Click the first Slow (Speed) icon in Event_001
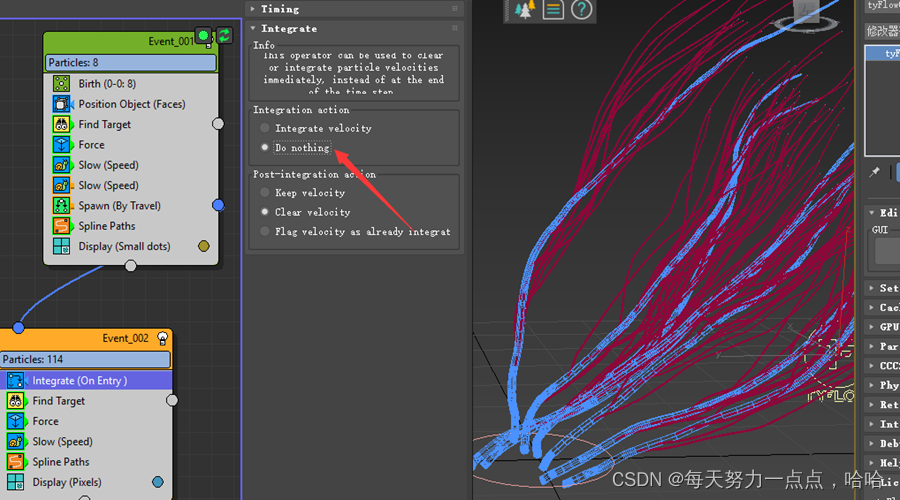 tap(61, 165)
